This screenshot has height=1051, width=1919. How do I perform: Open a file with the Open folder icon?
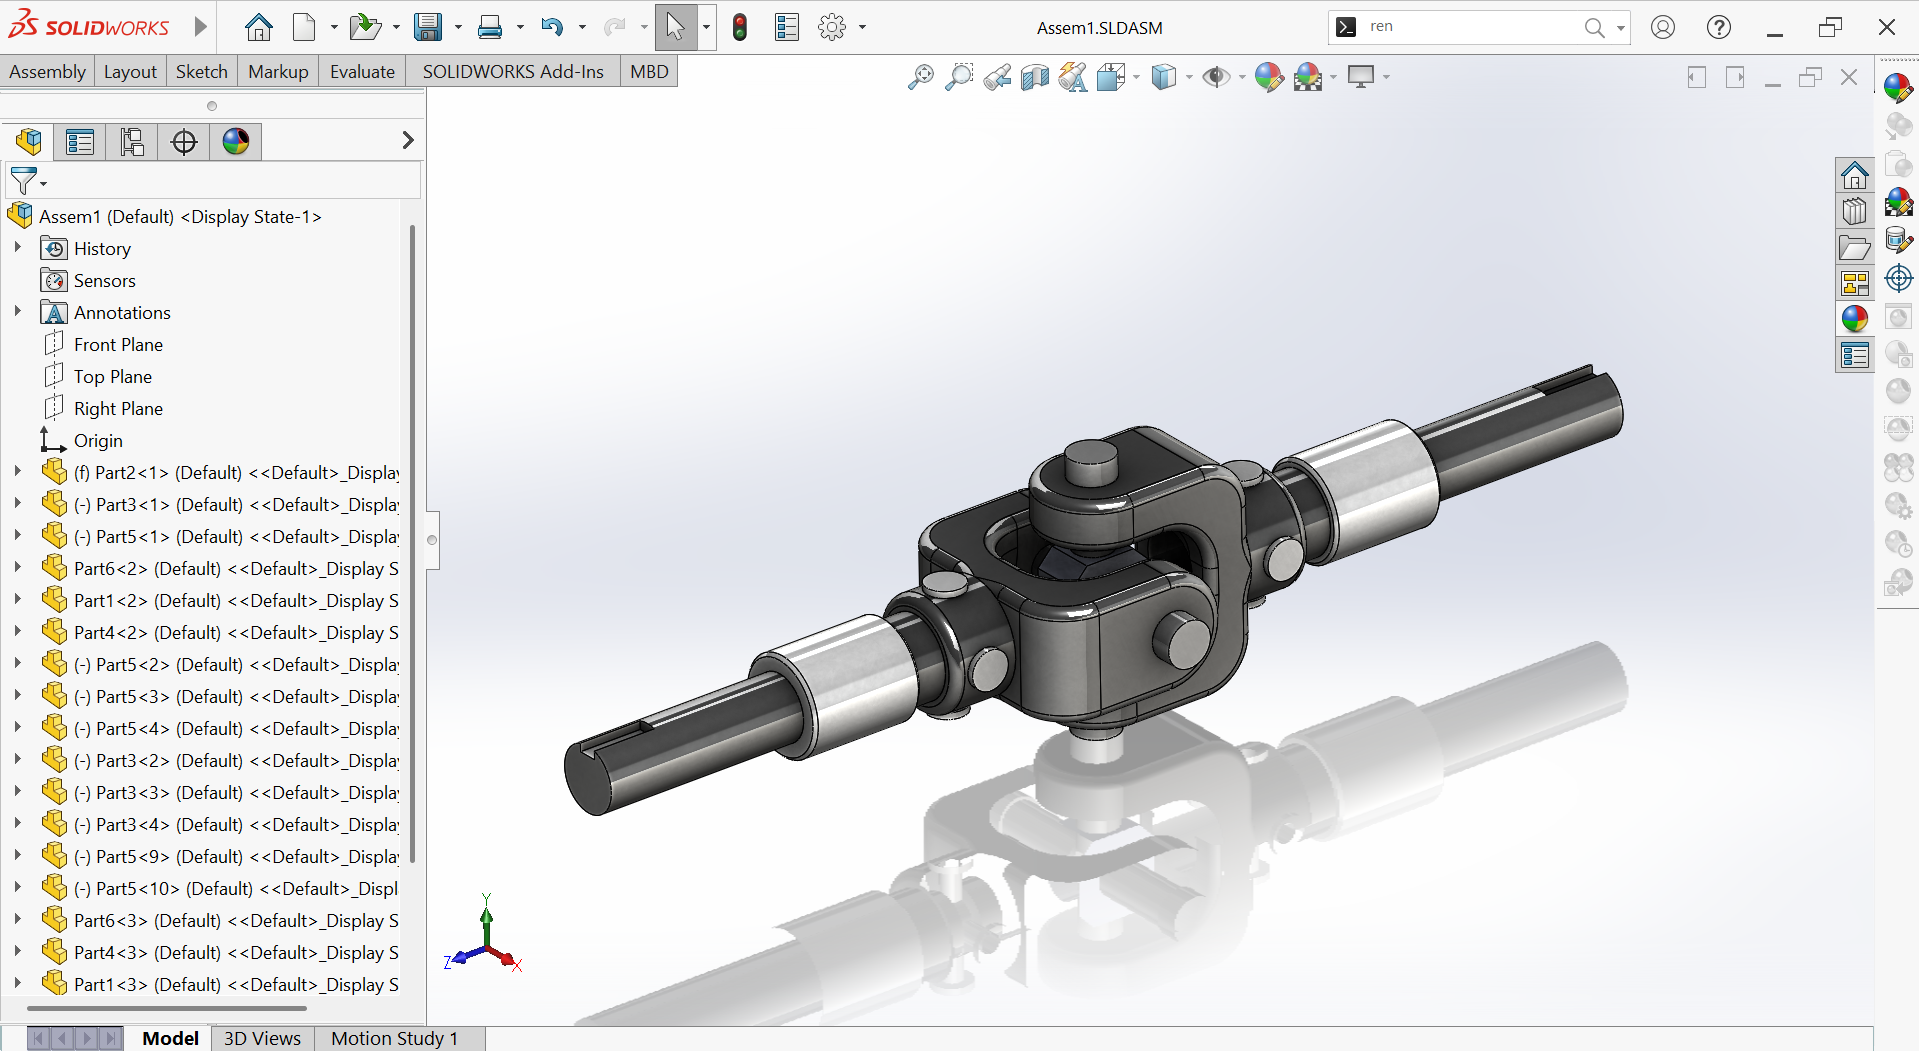365,27
